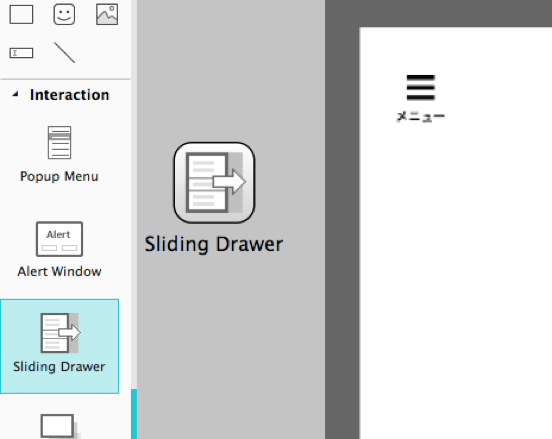This screenshot has width=552, height=439.
Task: Click the Alert Window label text
Action: [59, 271]
